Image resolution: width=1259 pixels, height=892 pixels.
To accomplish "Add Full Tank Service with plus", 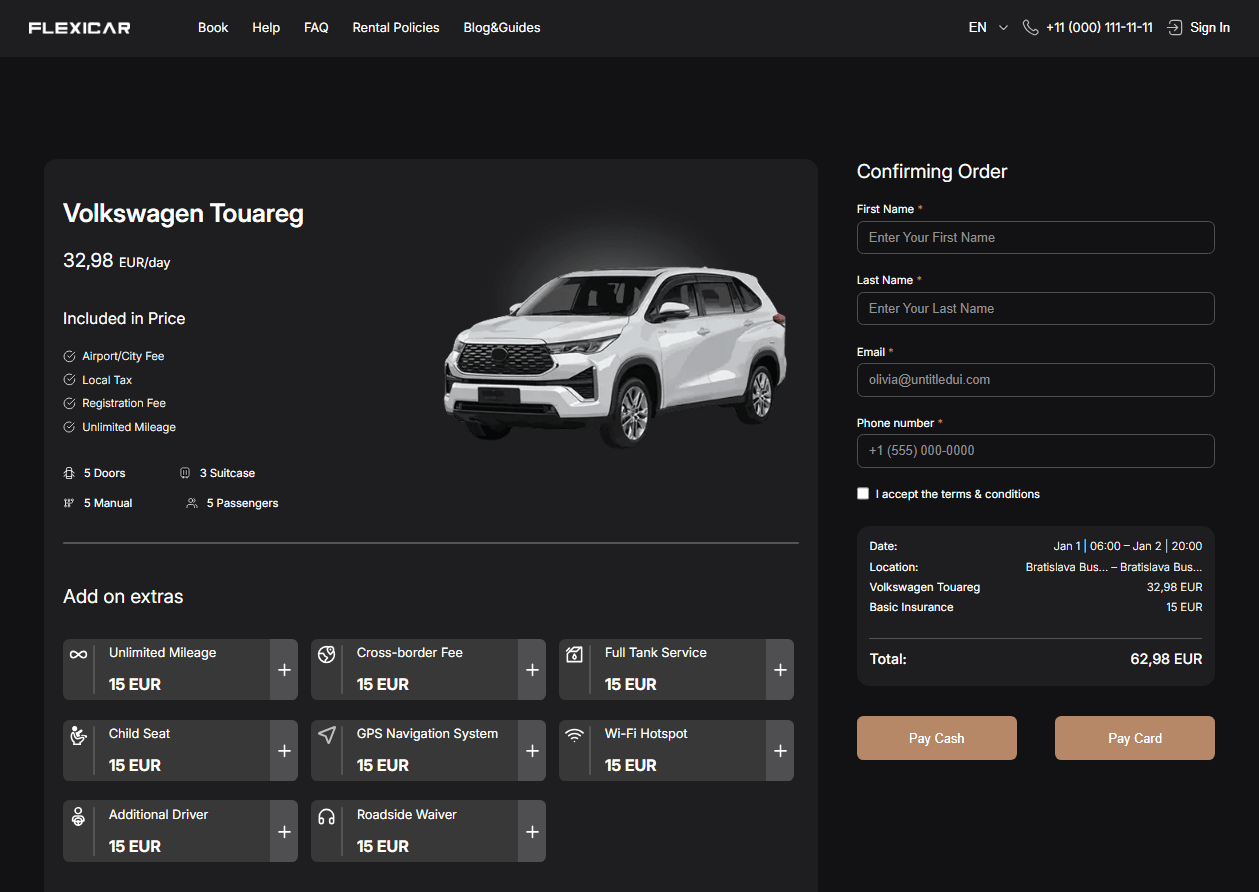I will pos(780,670).
